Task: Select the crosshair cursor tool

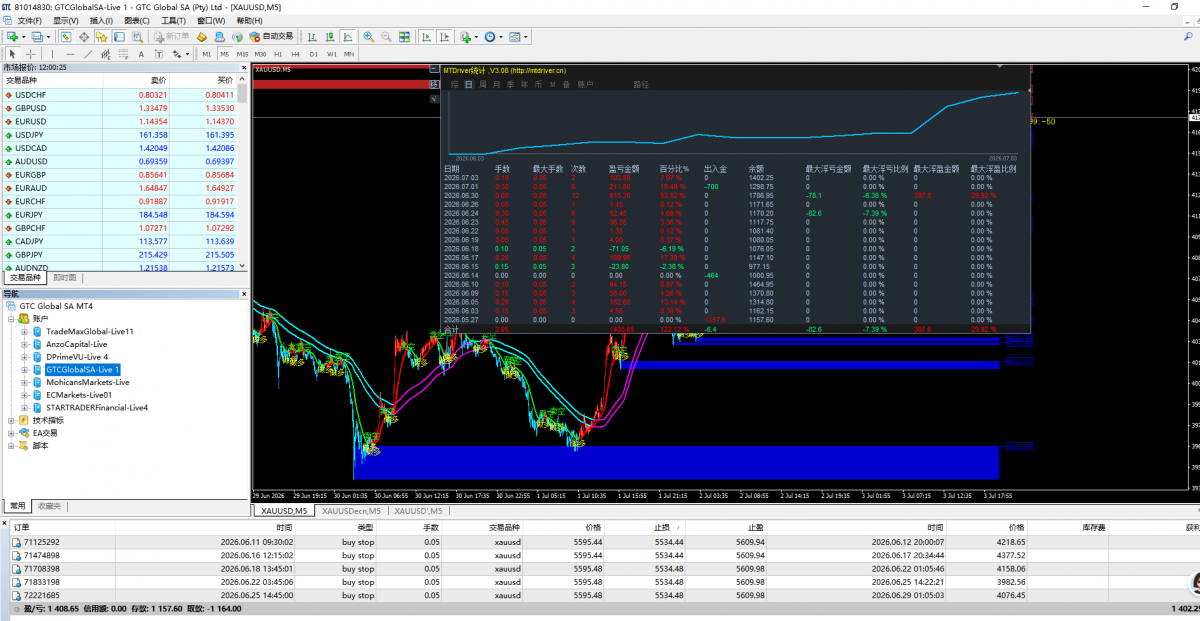Action: 31,54
